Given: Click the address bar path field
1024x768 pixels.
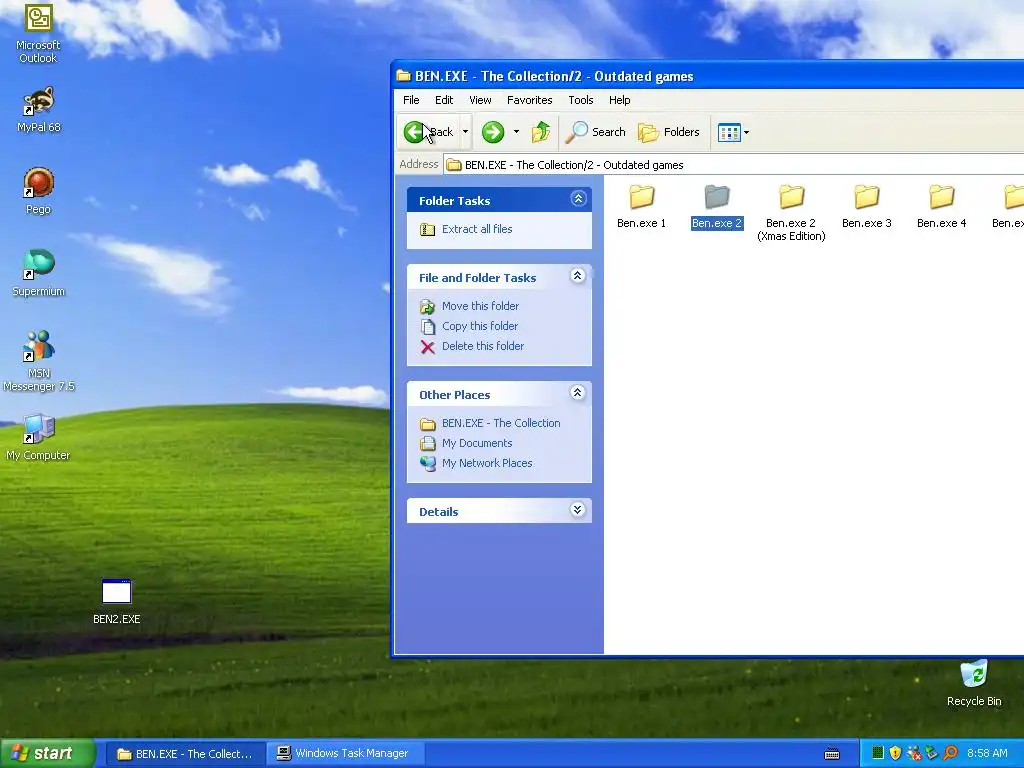Looking at the screenshot, I should pyautogui.click(x=733, y=165).
